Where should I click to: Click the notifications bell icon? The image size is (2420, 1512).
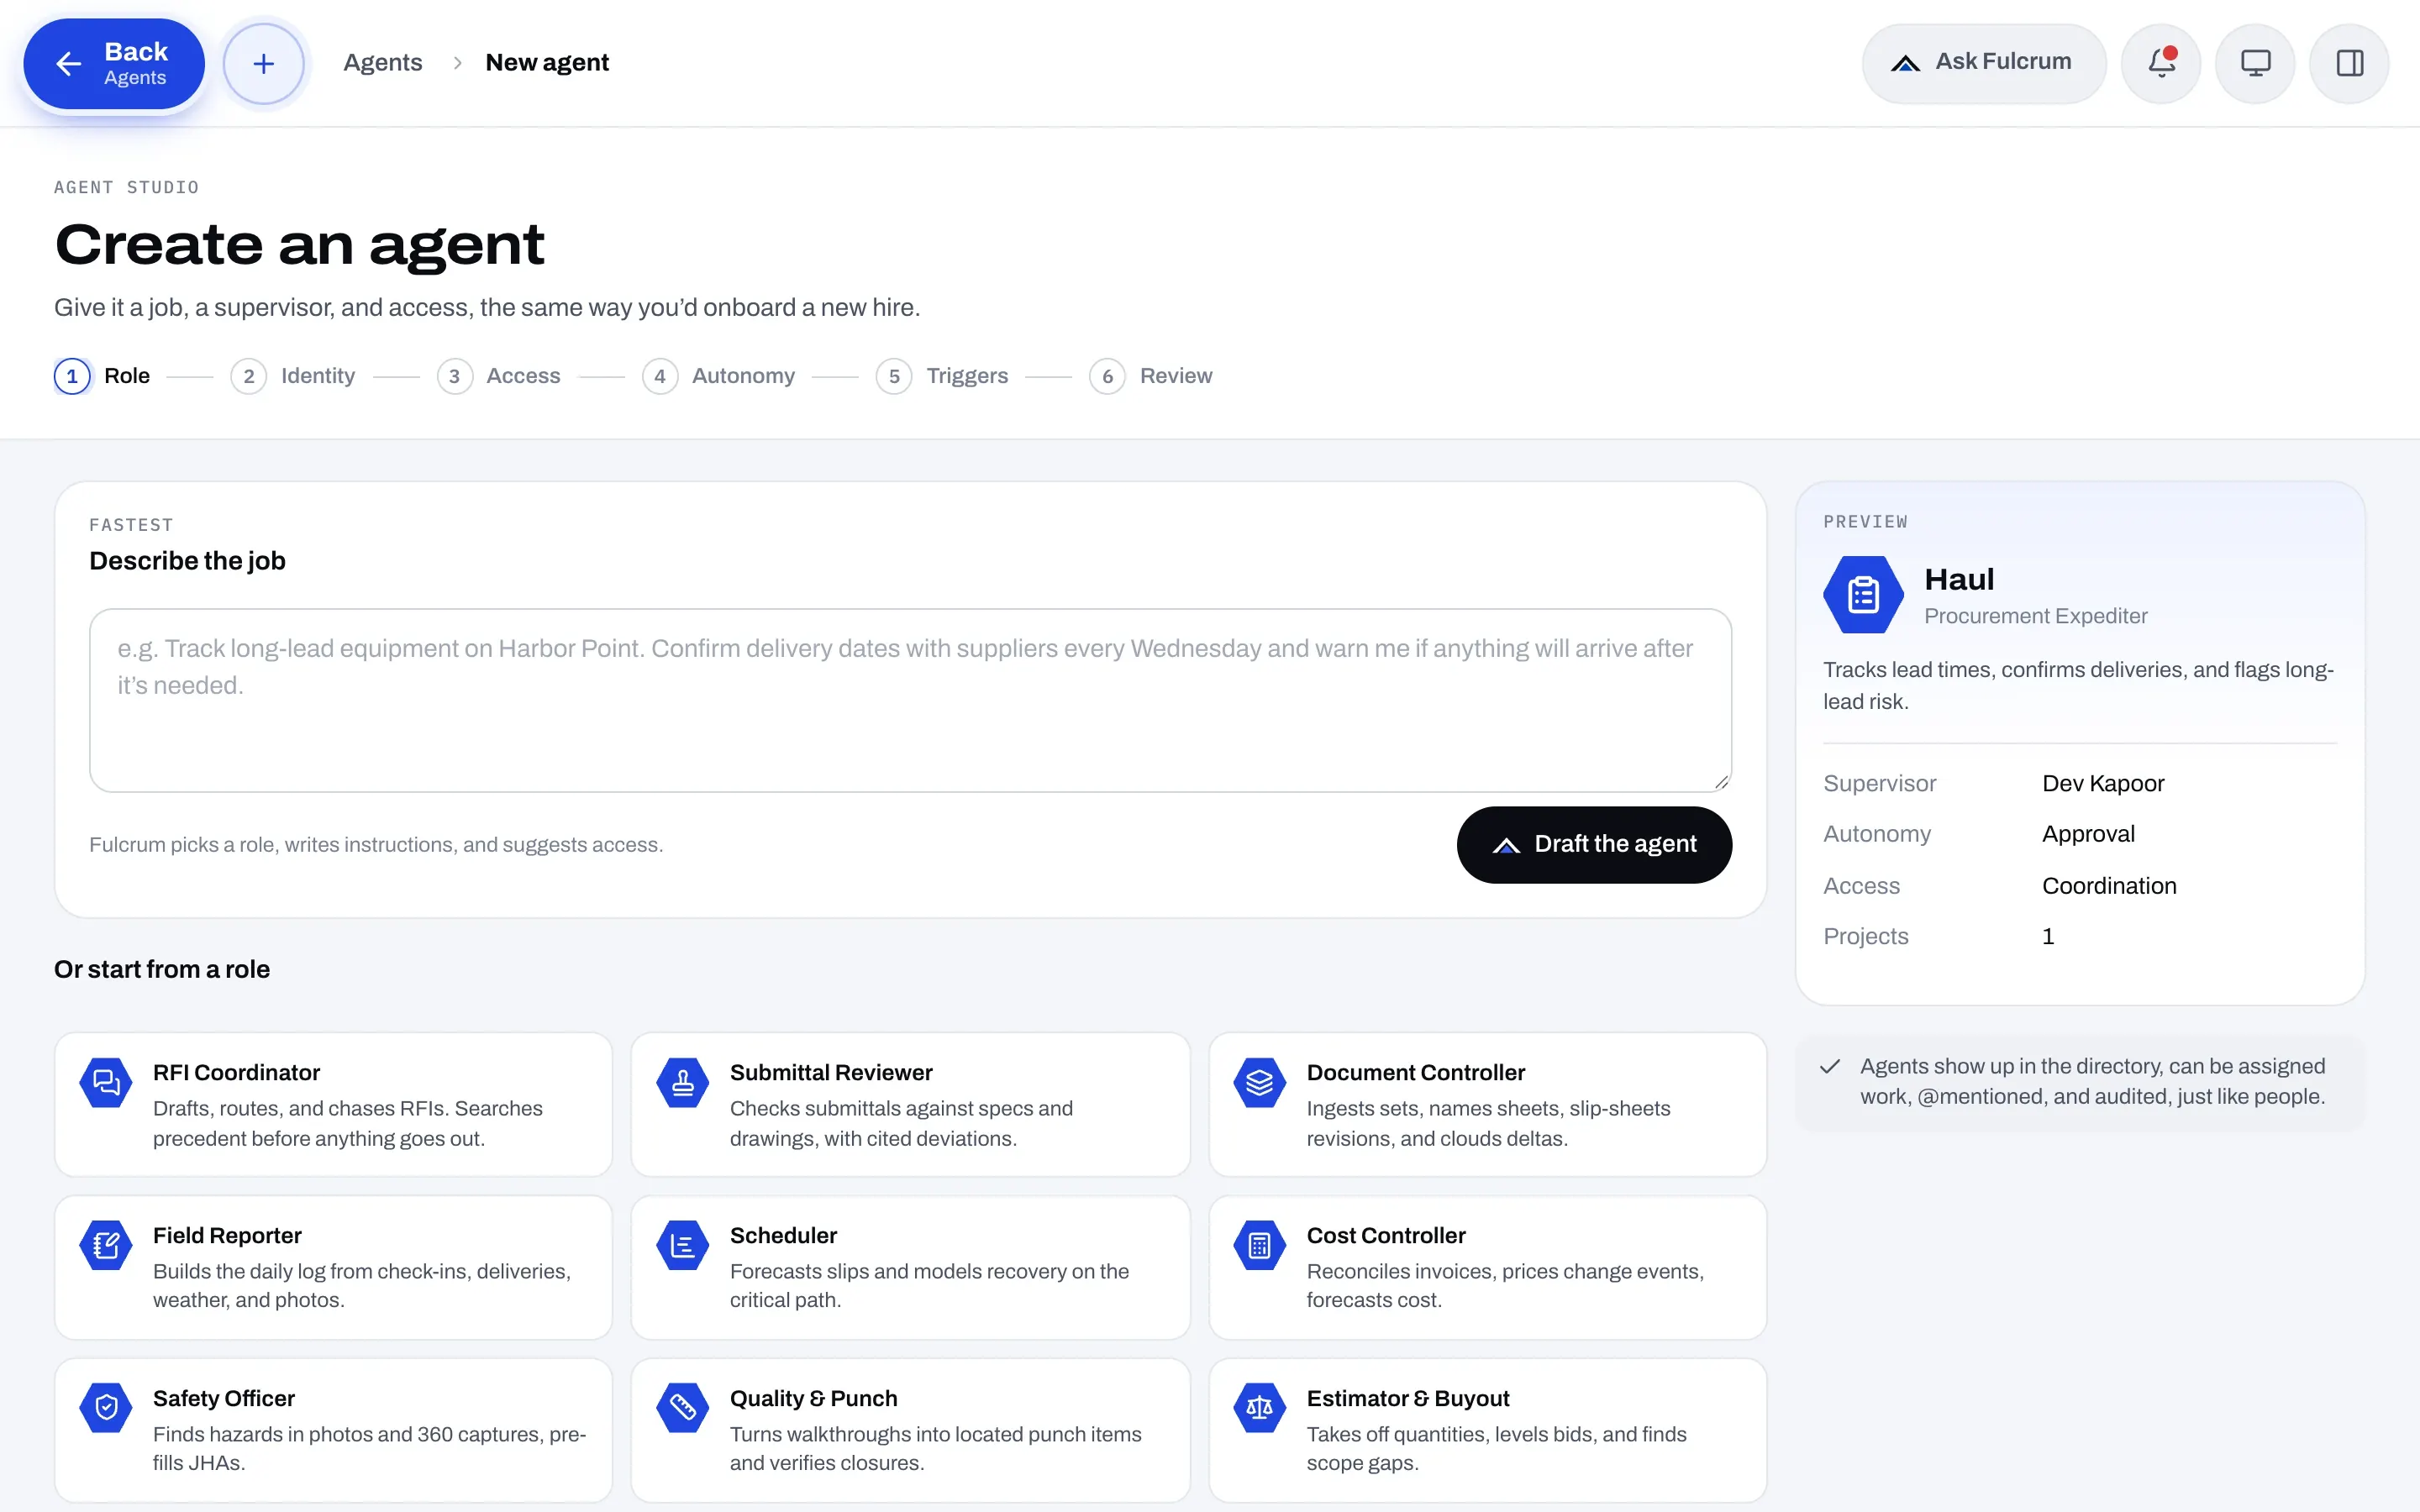tap(2161, 63)
